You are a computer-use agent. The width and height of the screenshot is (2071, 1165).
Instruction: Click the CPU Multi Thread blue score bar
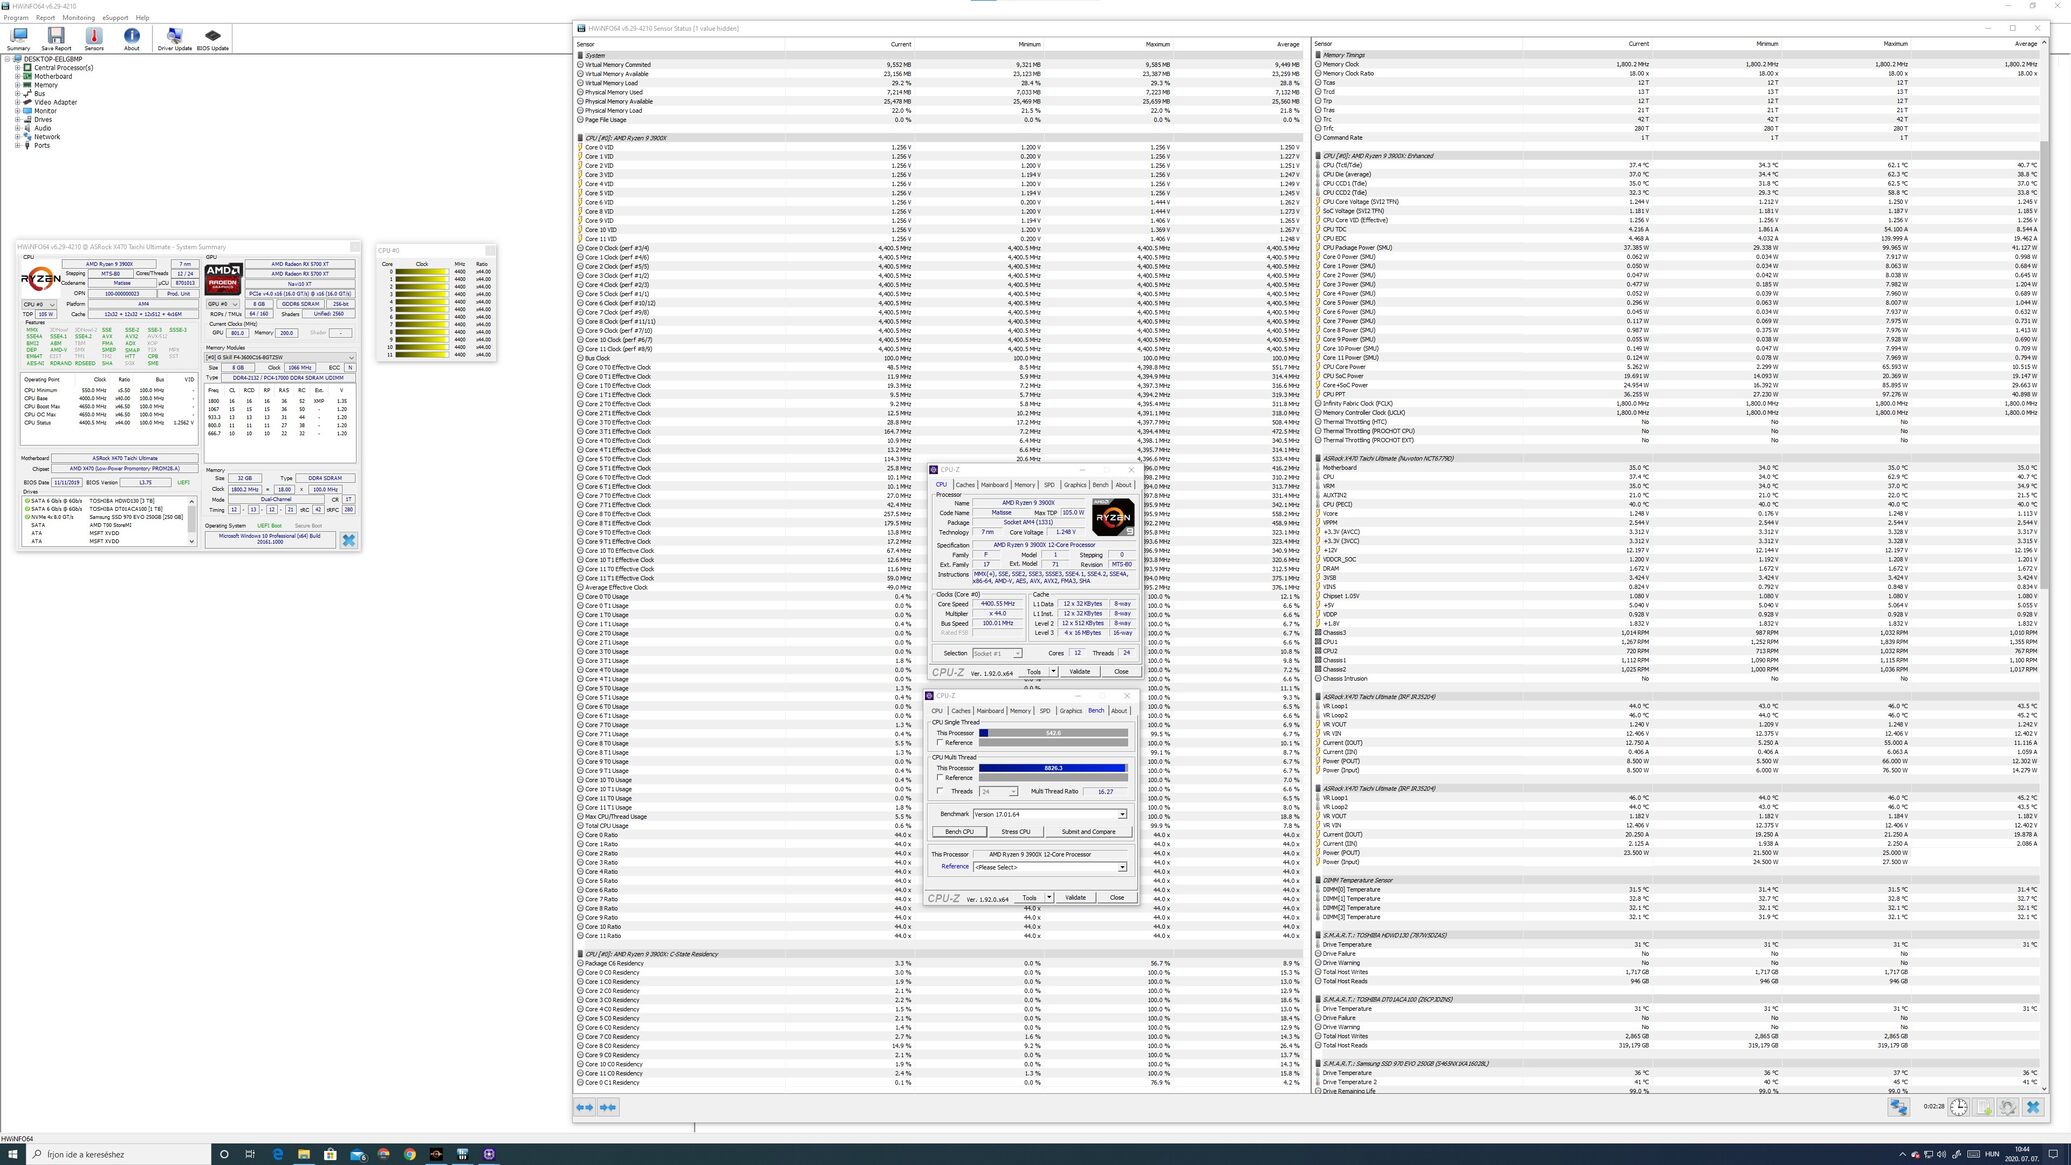(1052, 768)
